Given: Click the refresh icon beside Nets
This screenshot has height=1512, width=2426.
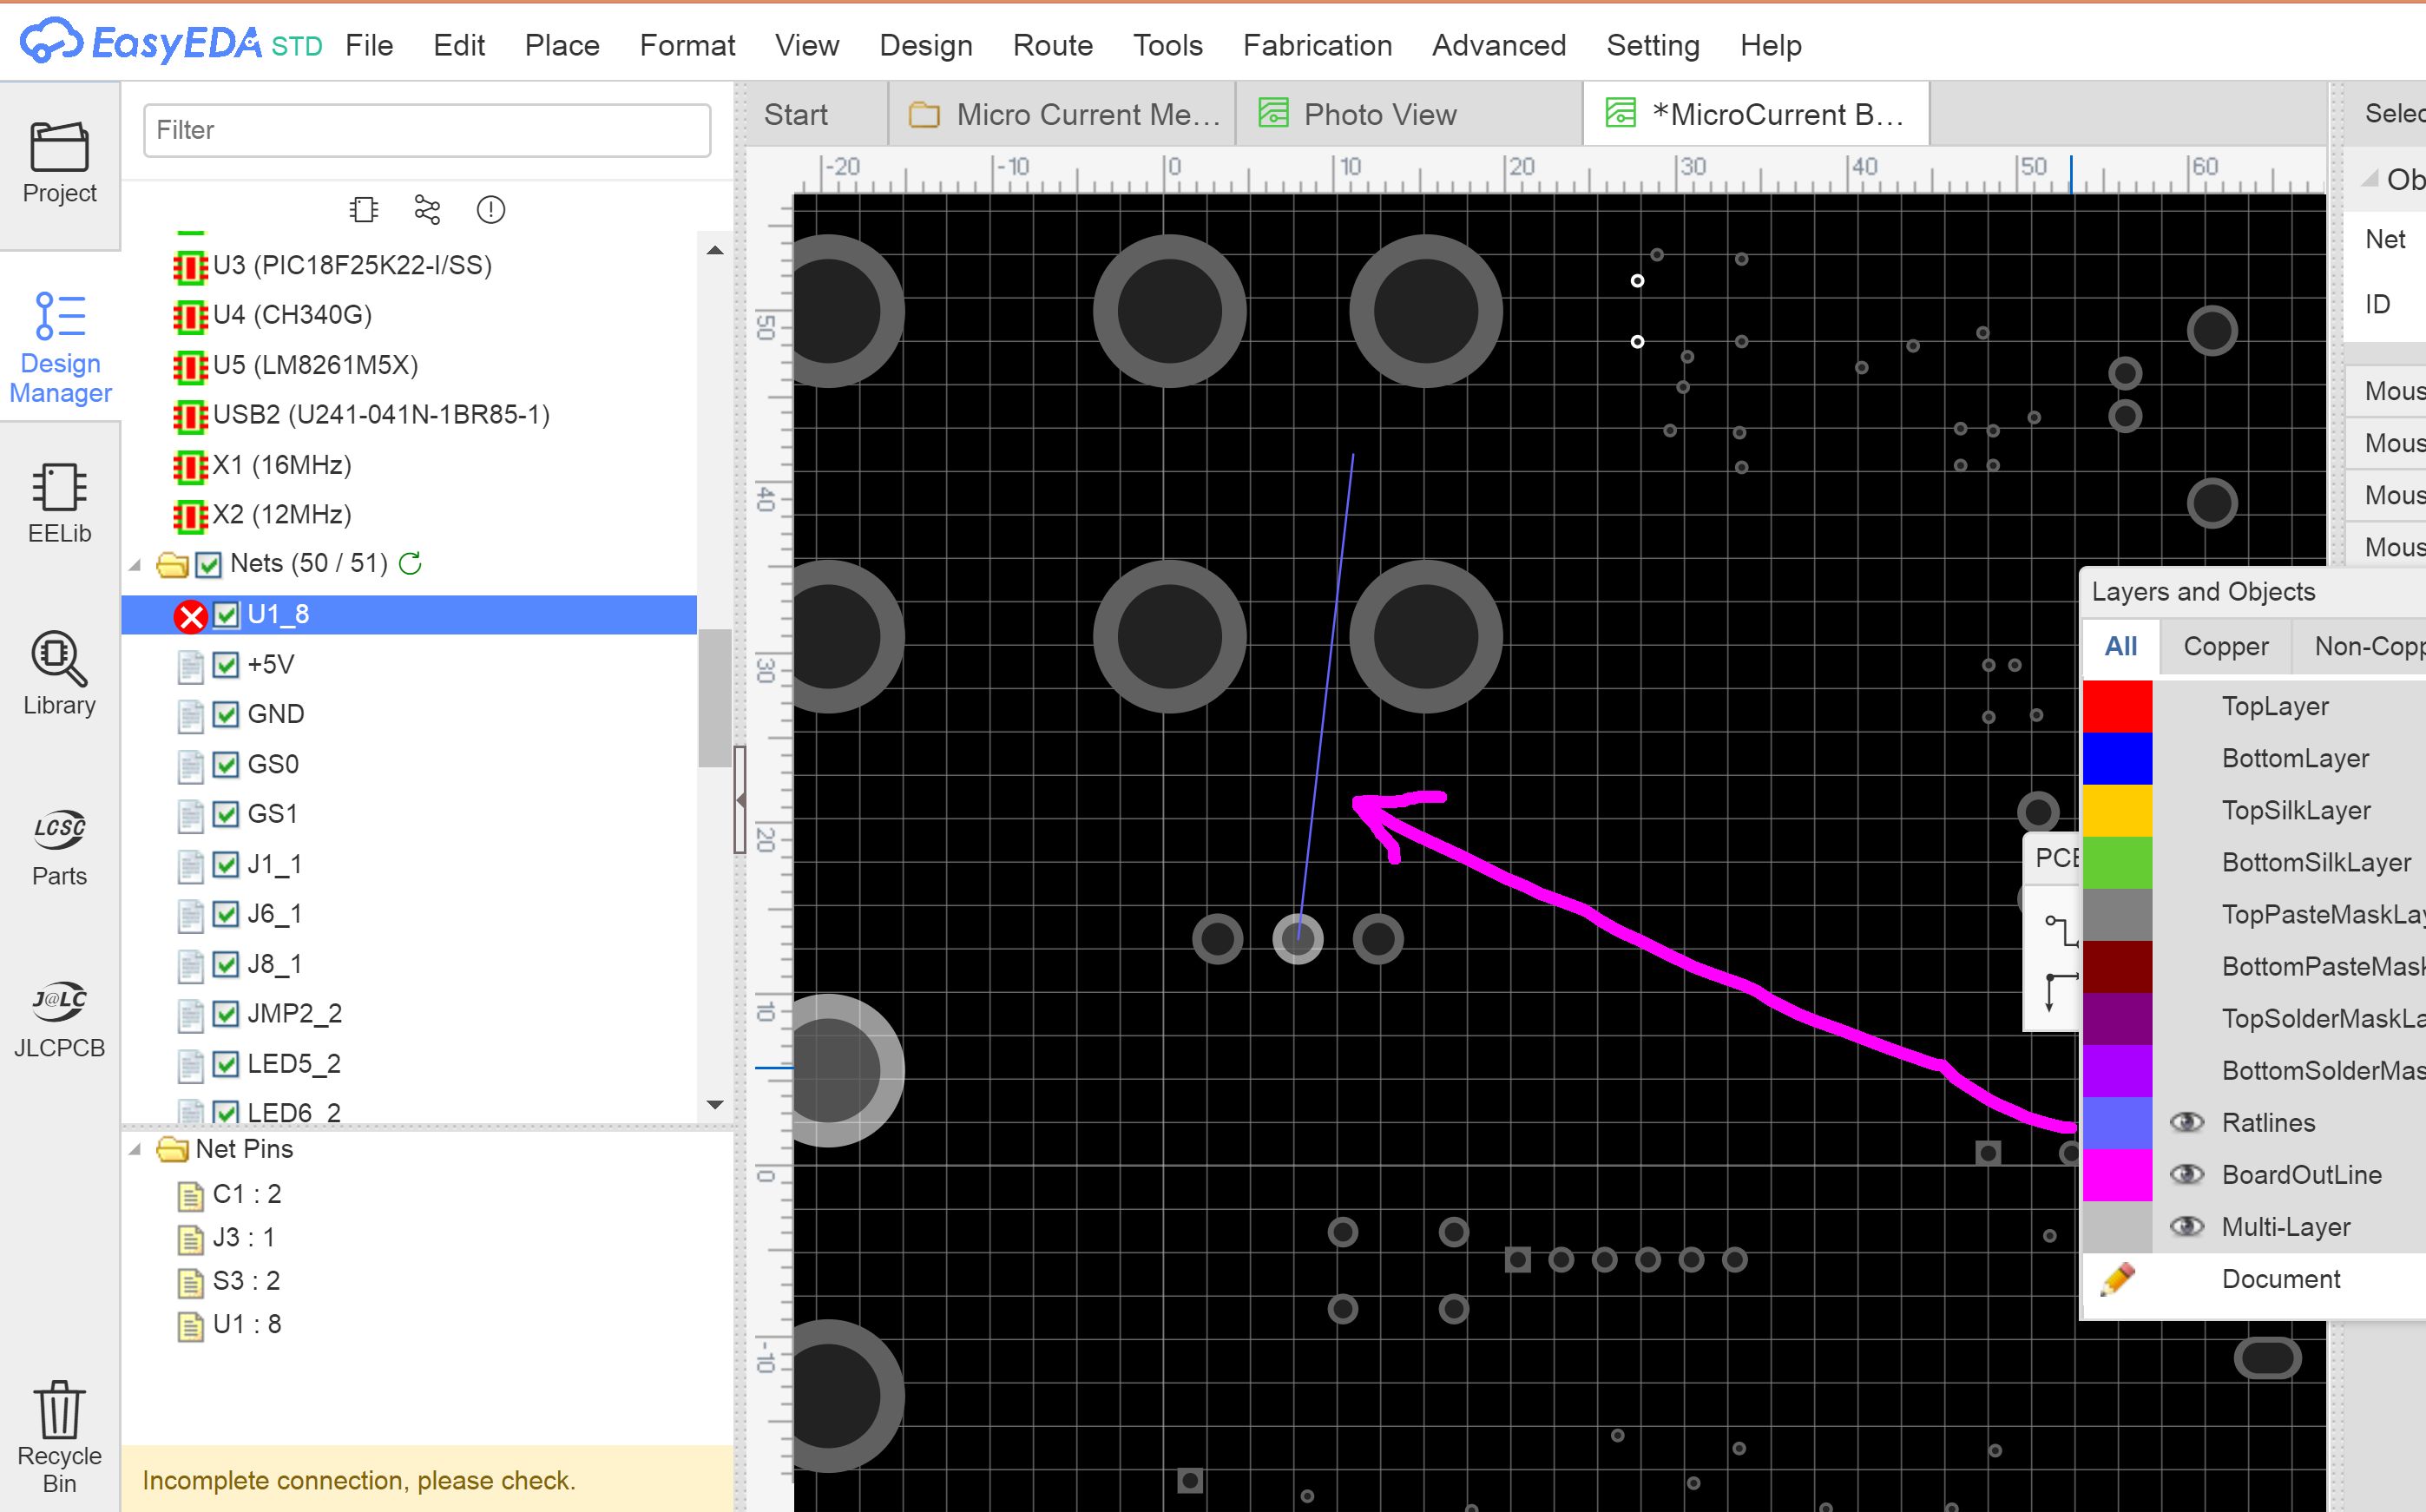Looking at the screenshot, I should (x=410, y=563).
